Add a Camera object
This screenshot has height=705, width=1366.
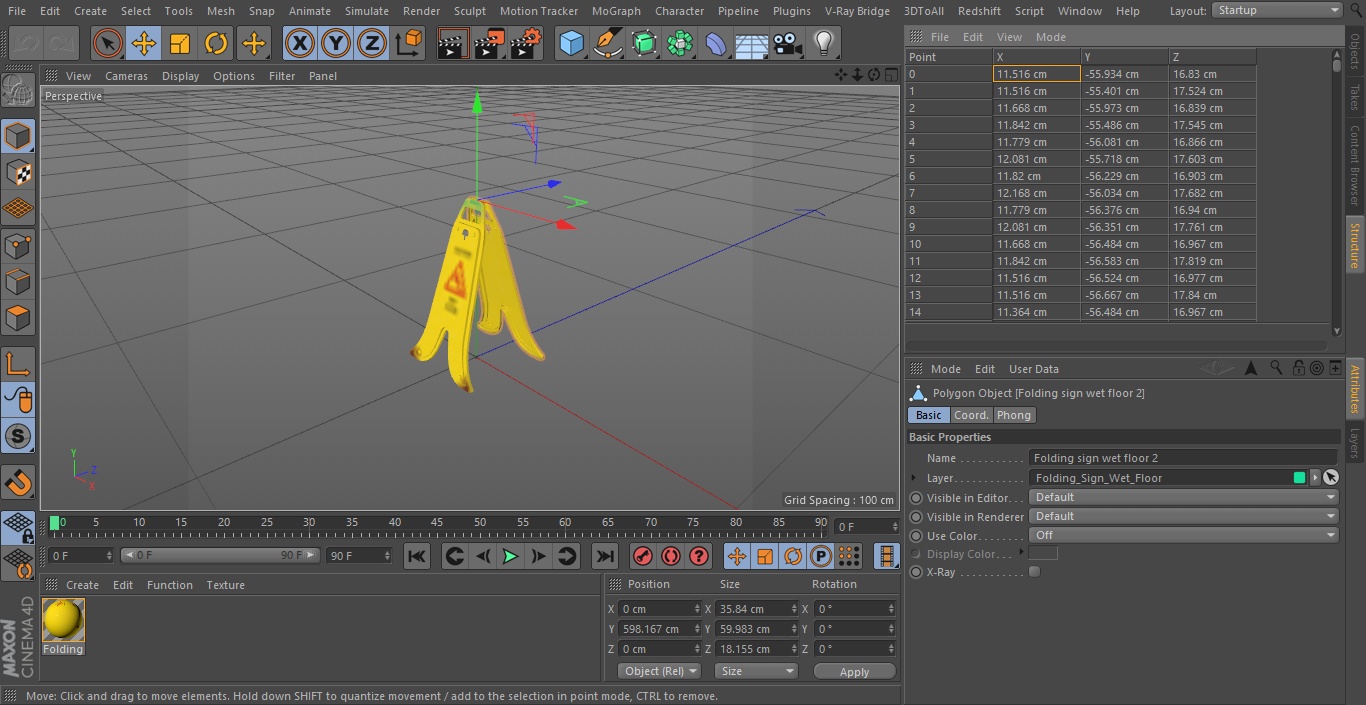(x=788, y=43)
